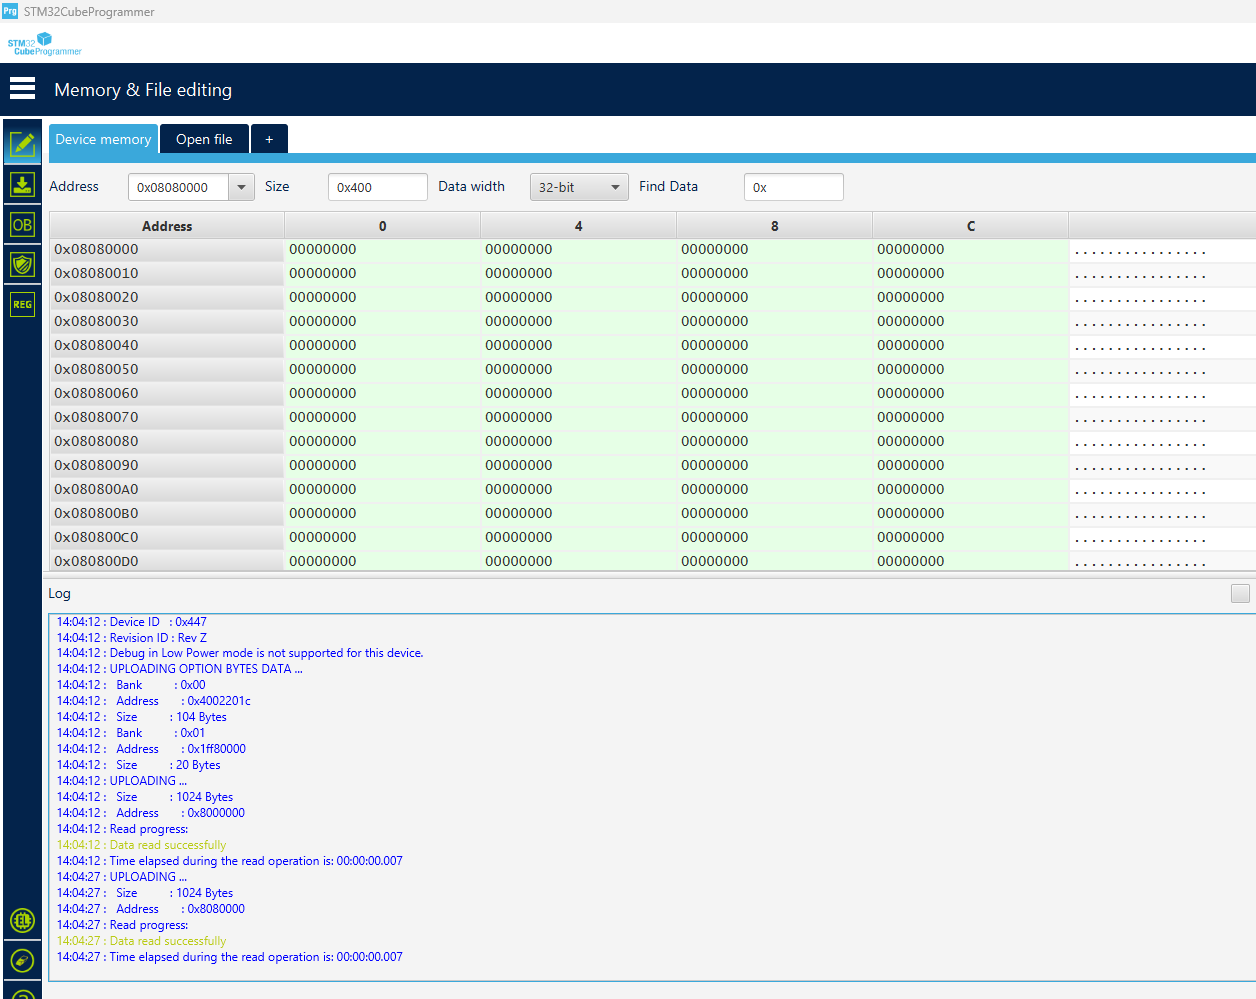Toggle the checkbox beside the Log panel

(1240, 593)
